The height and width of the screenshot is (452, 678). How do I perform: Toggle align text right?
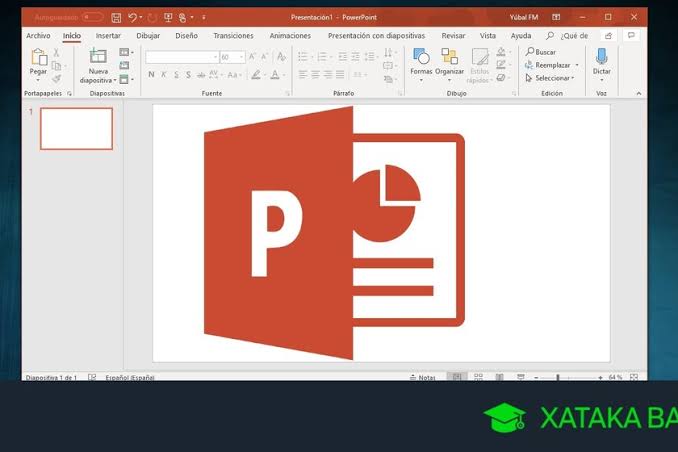[328, 75]
